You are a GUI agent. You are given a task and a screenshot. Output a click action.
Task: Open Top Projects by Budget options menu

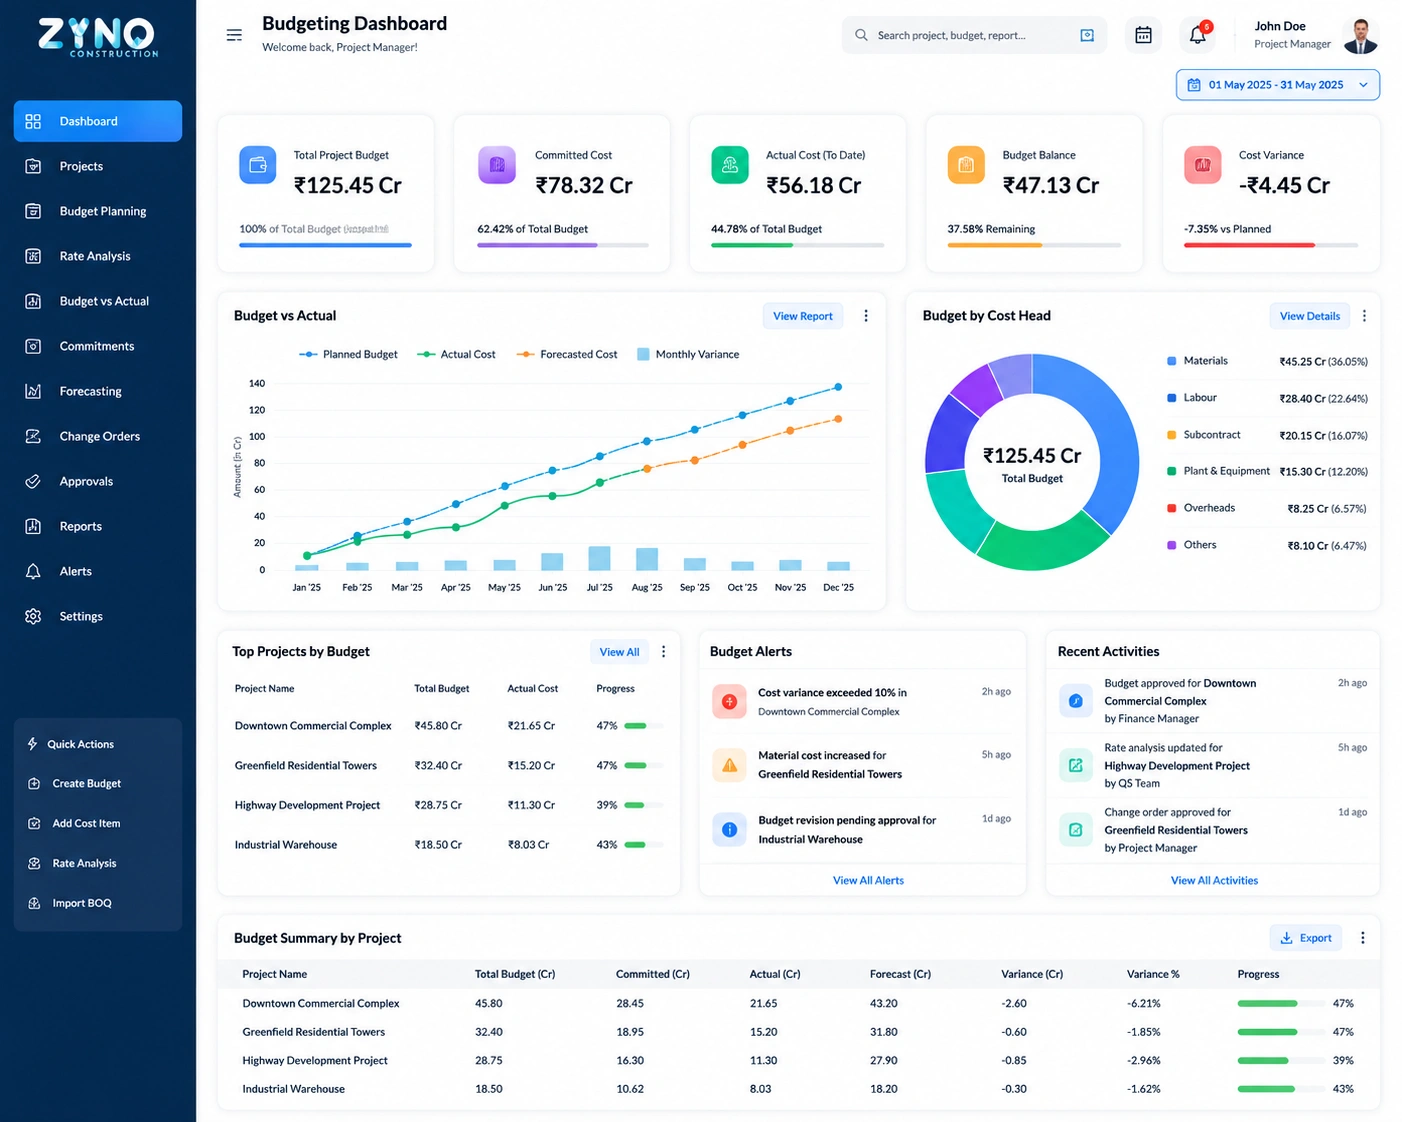tap(663, 652)
